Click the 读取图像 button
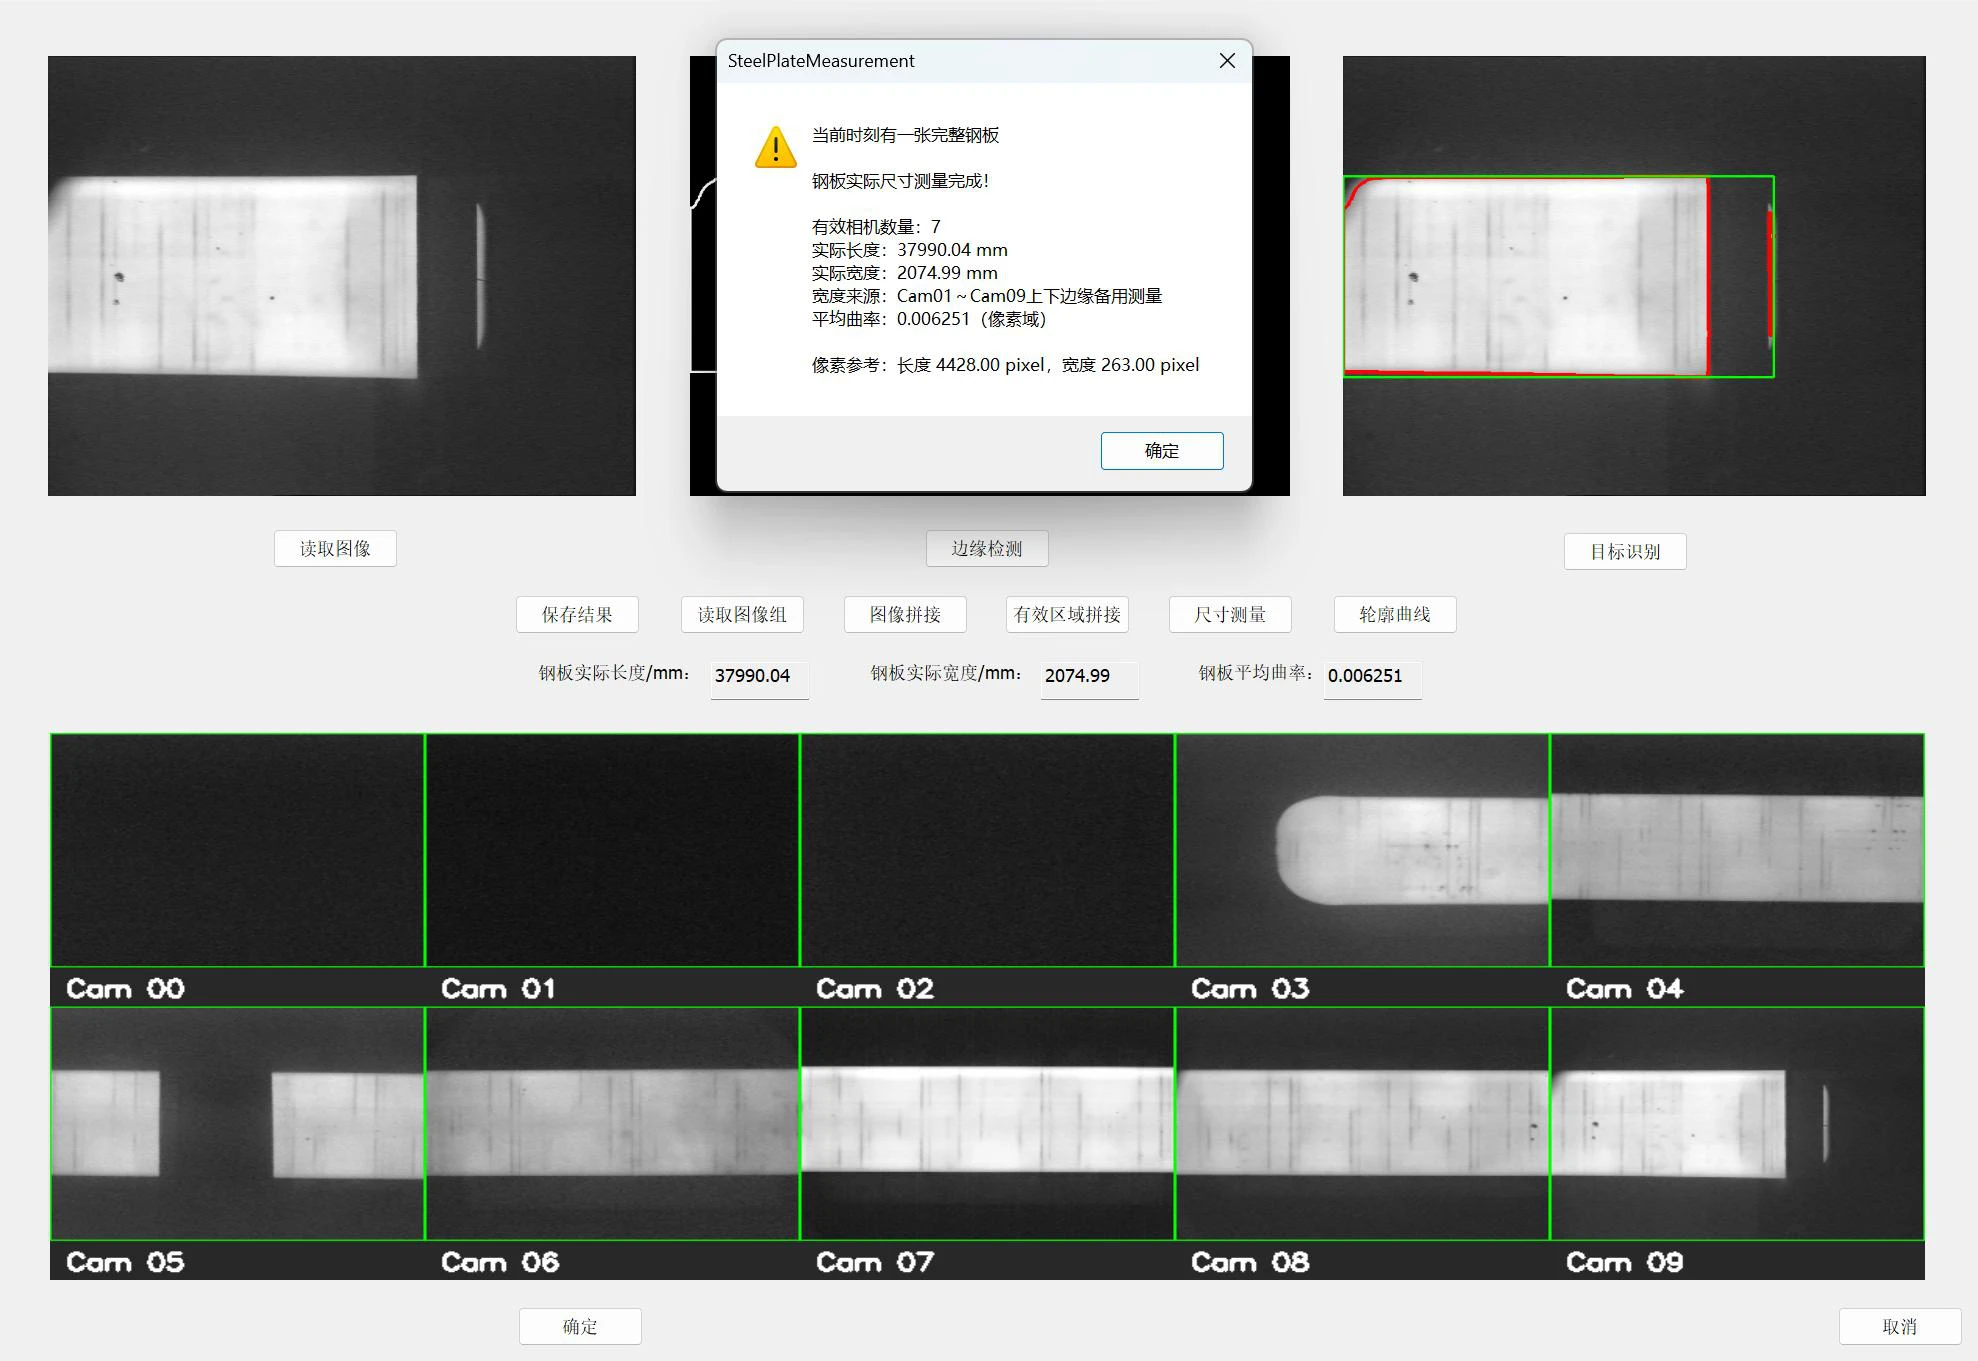 point(335,548)
